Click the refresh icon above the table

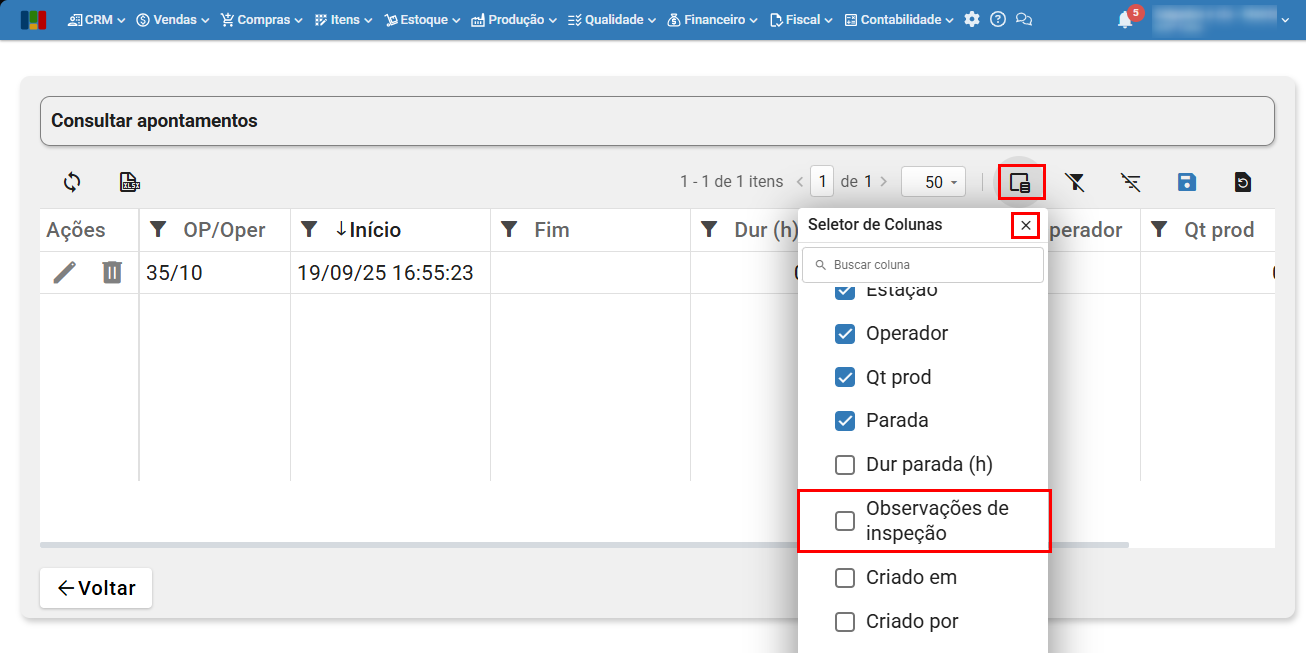(72, 182)
